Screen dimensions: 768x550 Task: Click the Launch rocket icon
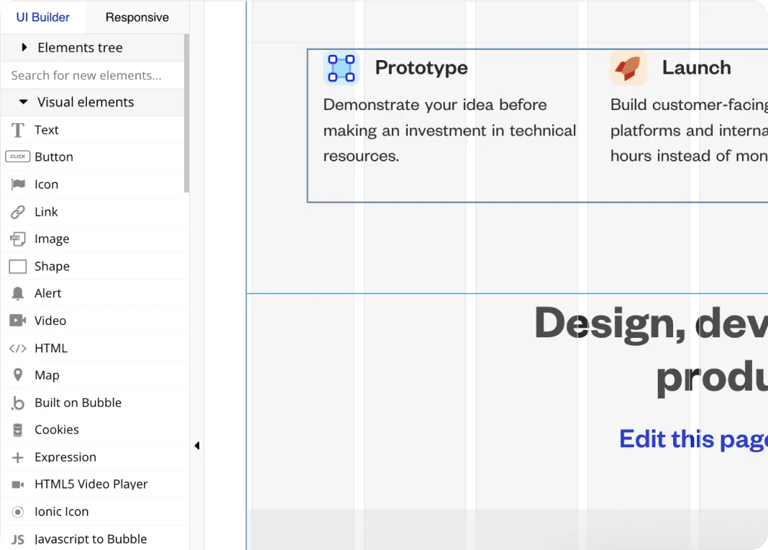click(628, 68)
